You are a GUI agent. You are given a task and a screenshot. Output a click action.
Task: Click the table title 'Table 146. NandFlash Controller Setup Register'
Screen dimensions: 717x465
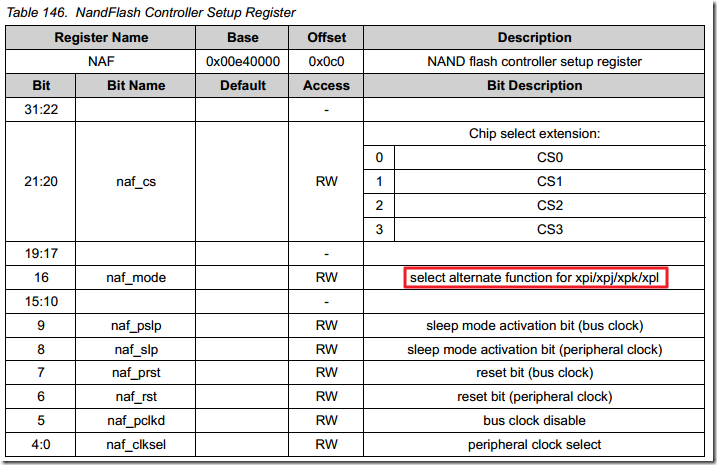pyautogui.click(x=152, y=12)
